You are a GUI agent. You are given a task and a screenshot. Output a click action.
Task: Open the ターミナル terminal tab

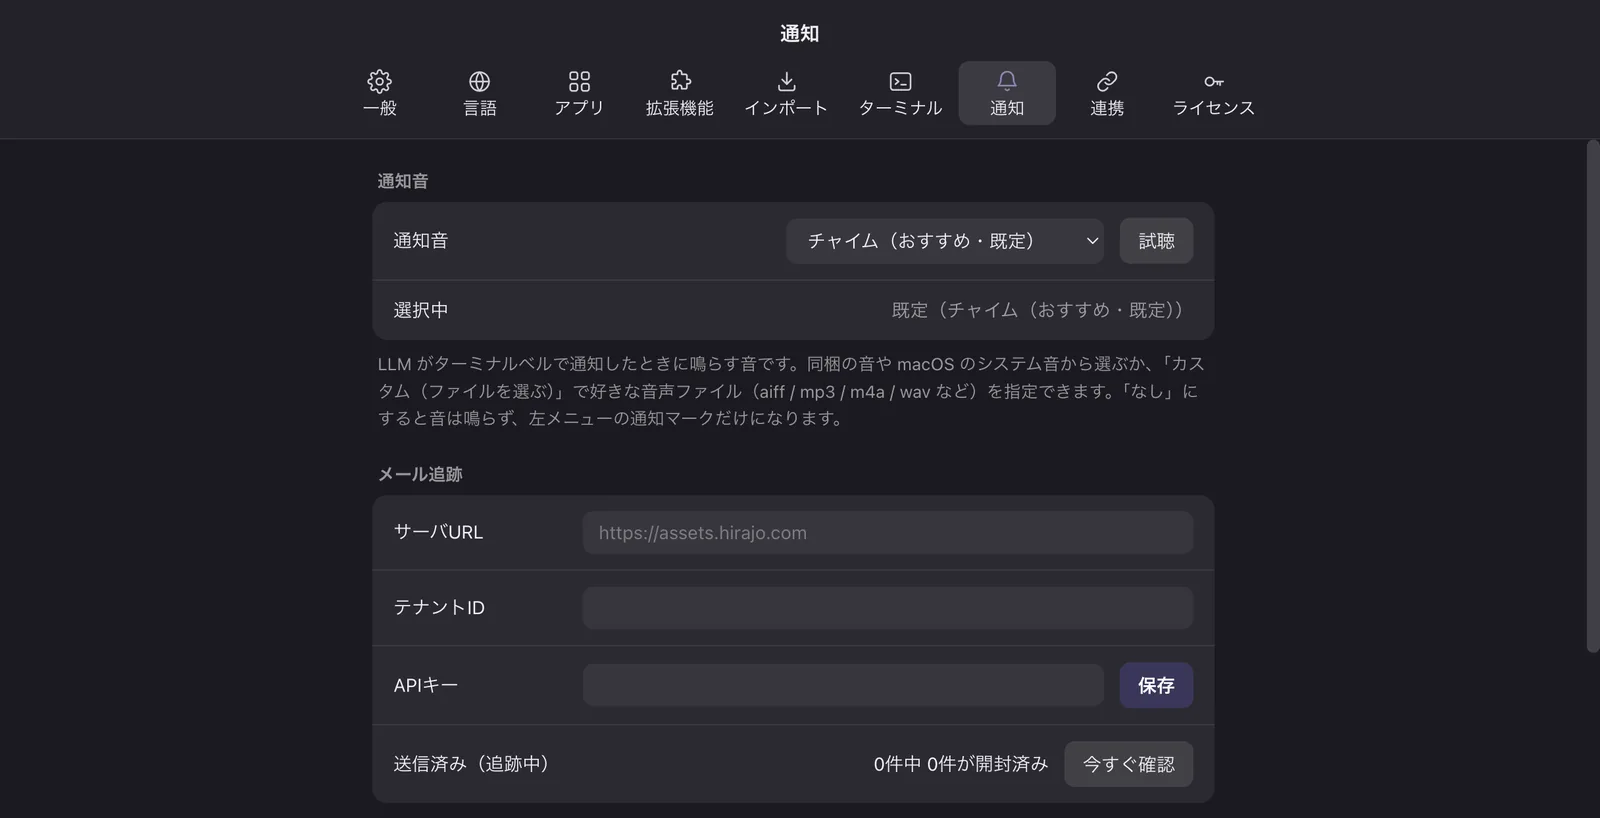point(900,93)
